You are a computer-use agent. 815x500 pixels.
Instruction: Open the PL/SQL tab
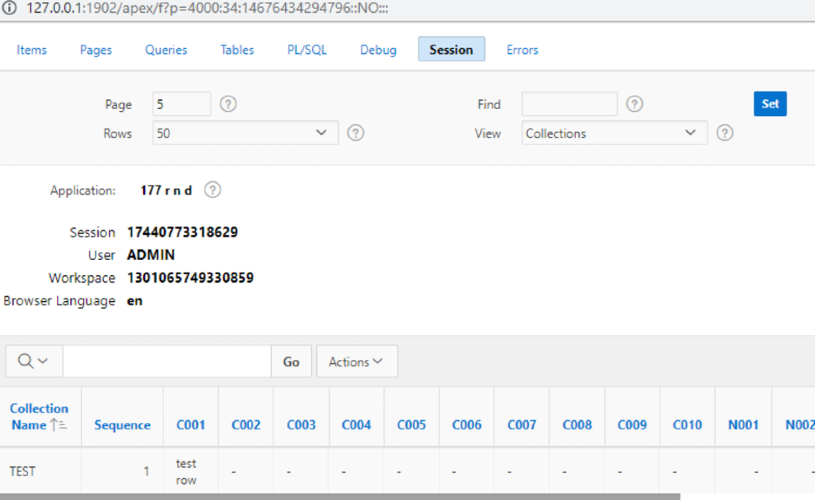pos(307,50)
